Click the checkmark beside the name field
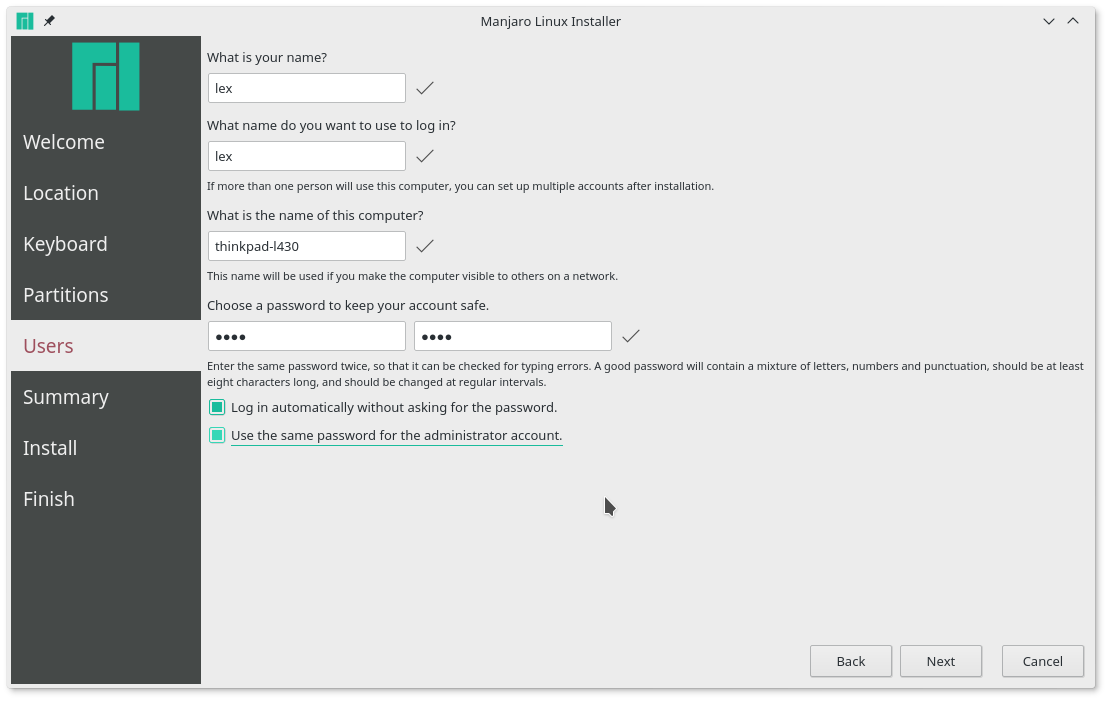Viewport: 1108px width, 701px height. (425, 88)
